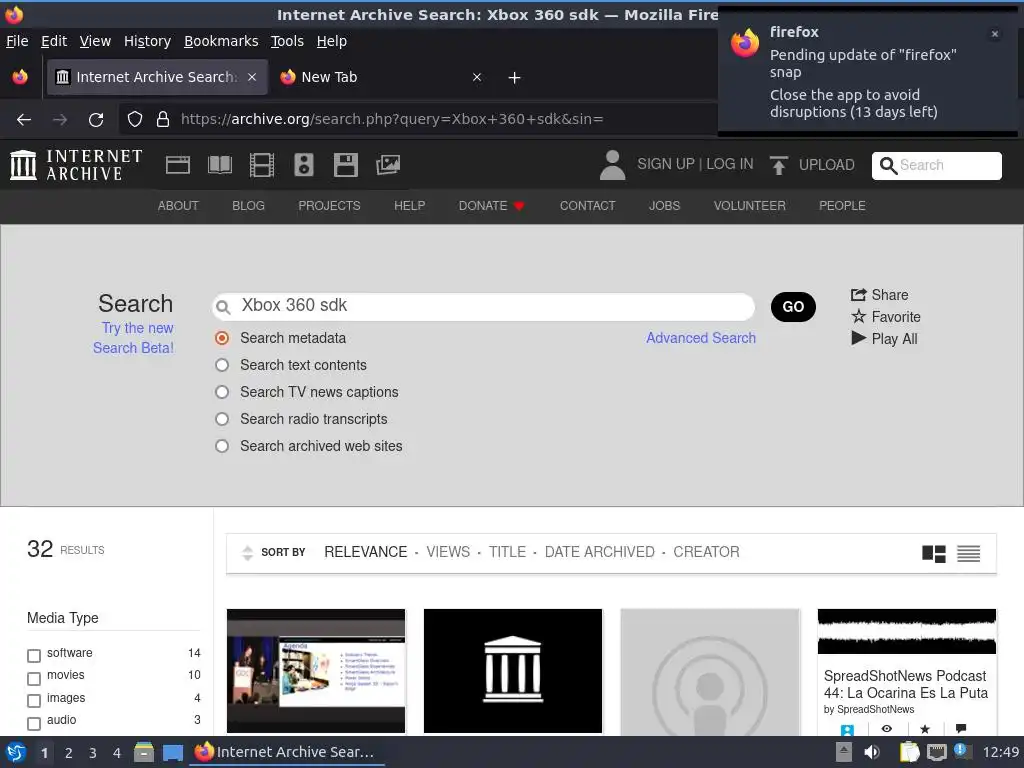The width and height of the screenshot is (1024, 768).
Task: Click the show desktop icon in taskbar
Action: [x=173, y=752]
